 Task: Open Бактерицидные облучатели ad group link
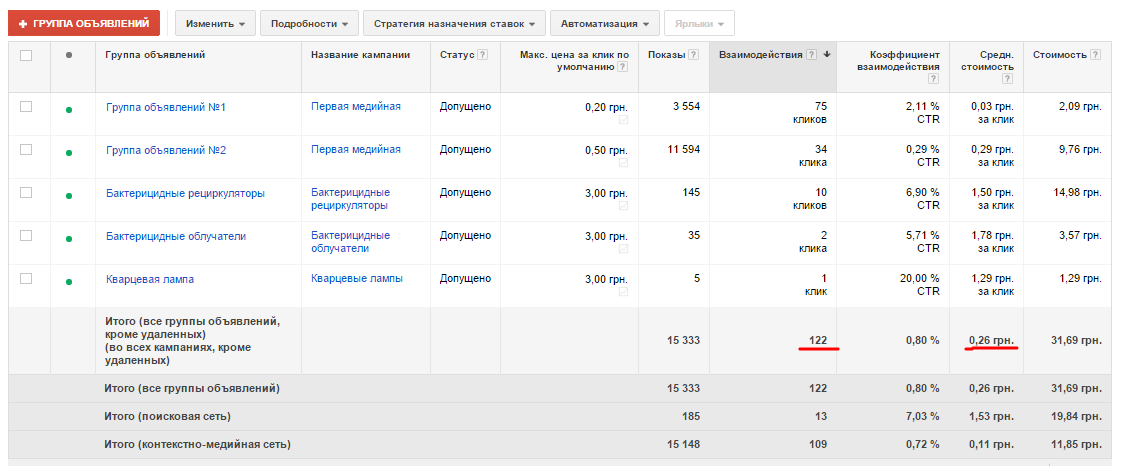pyautogui.click(x=176, y=236)
